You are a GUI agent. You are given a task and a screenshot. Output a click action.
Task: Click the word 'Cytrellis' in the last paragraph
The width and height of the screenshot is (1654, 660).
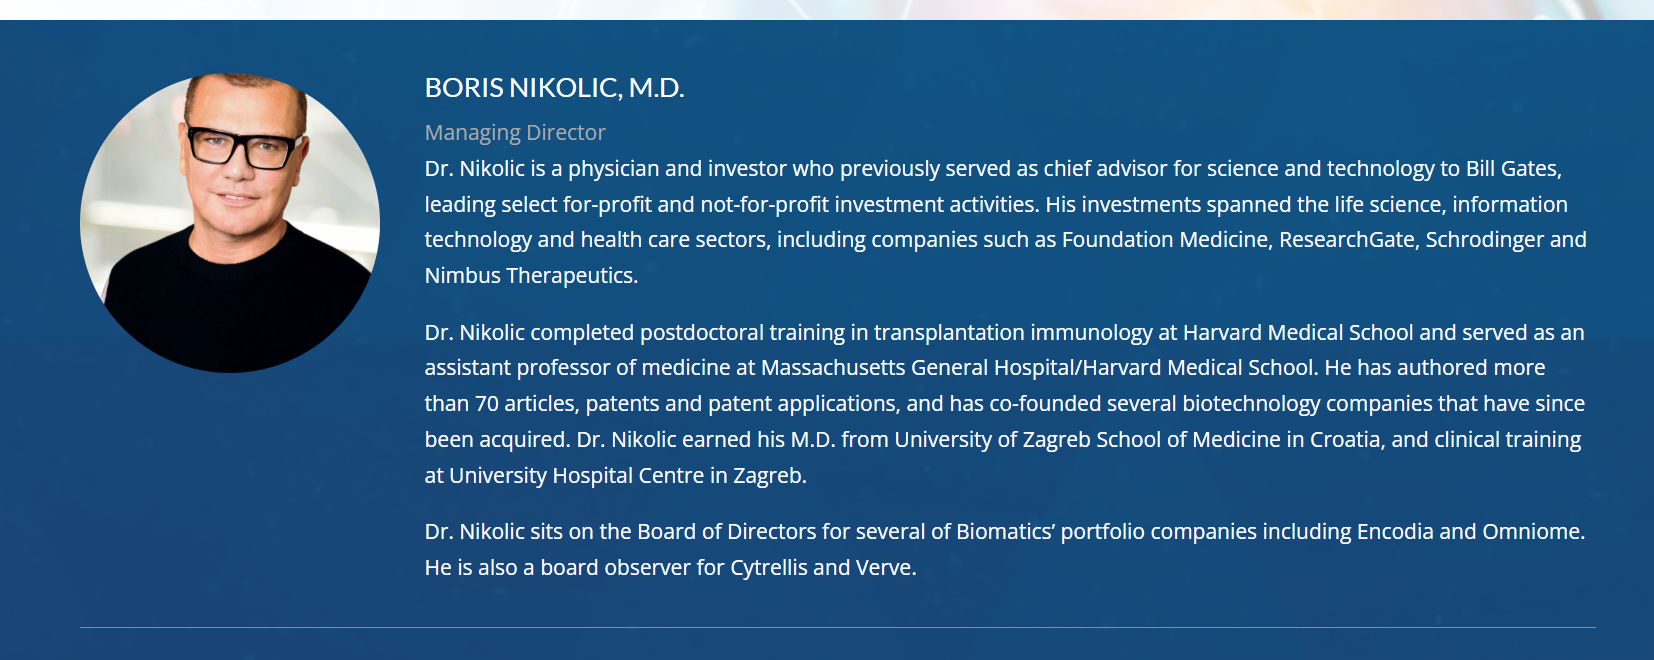[768, 568]
